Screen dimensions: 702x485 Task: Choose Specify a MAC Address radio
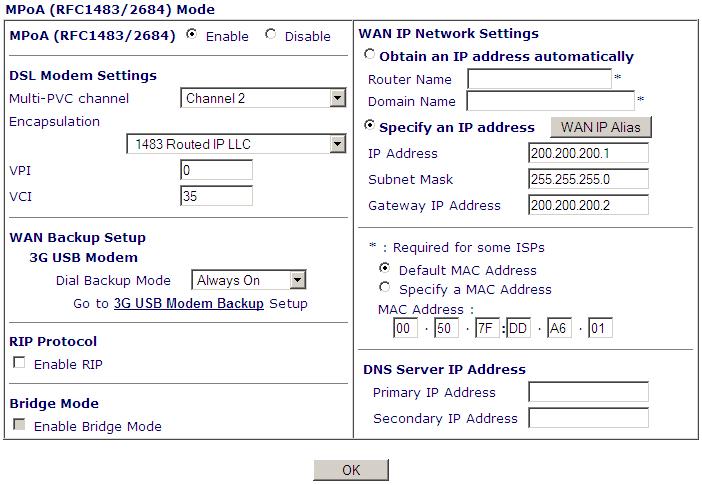point(385,288)
